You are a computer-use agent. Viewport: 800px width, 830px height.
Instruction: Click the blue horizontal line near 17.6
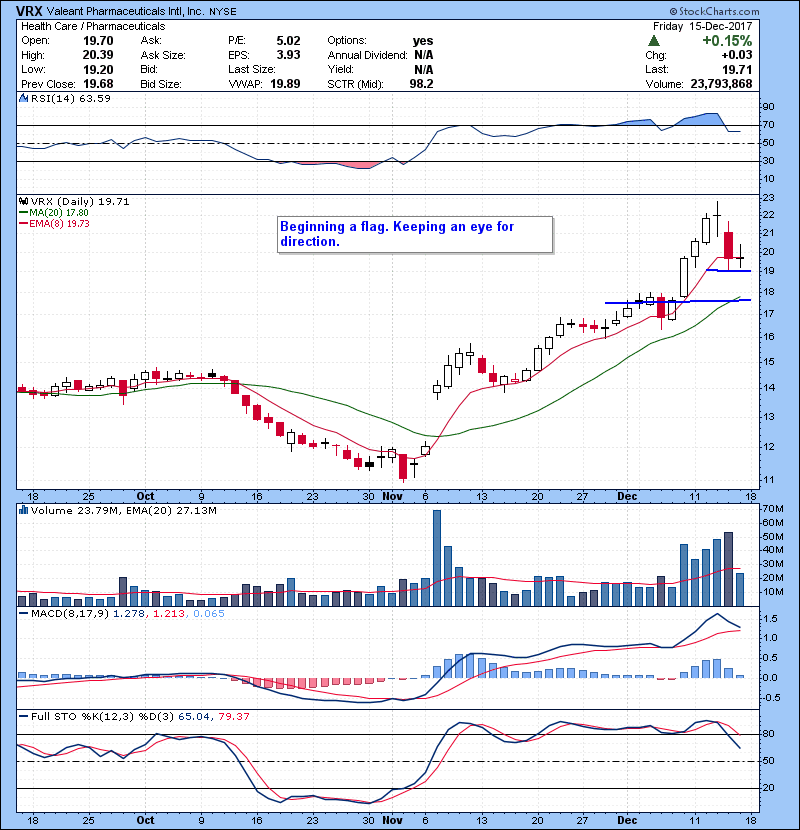(678, 302)
